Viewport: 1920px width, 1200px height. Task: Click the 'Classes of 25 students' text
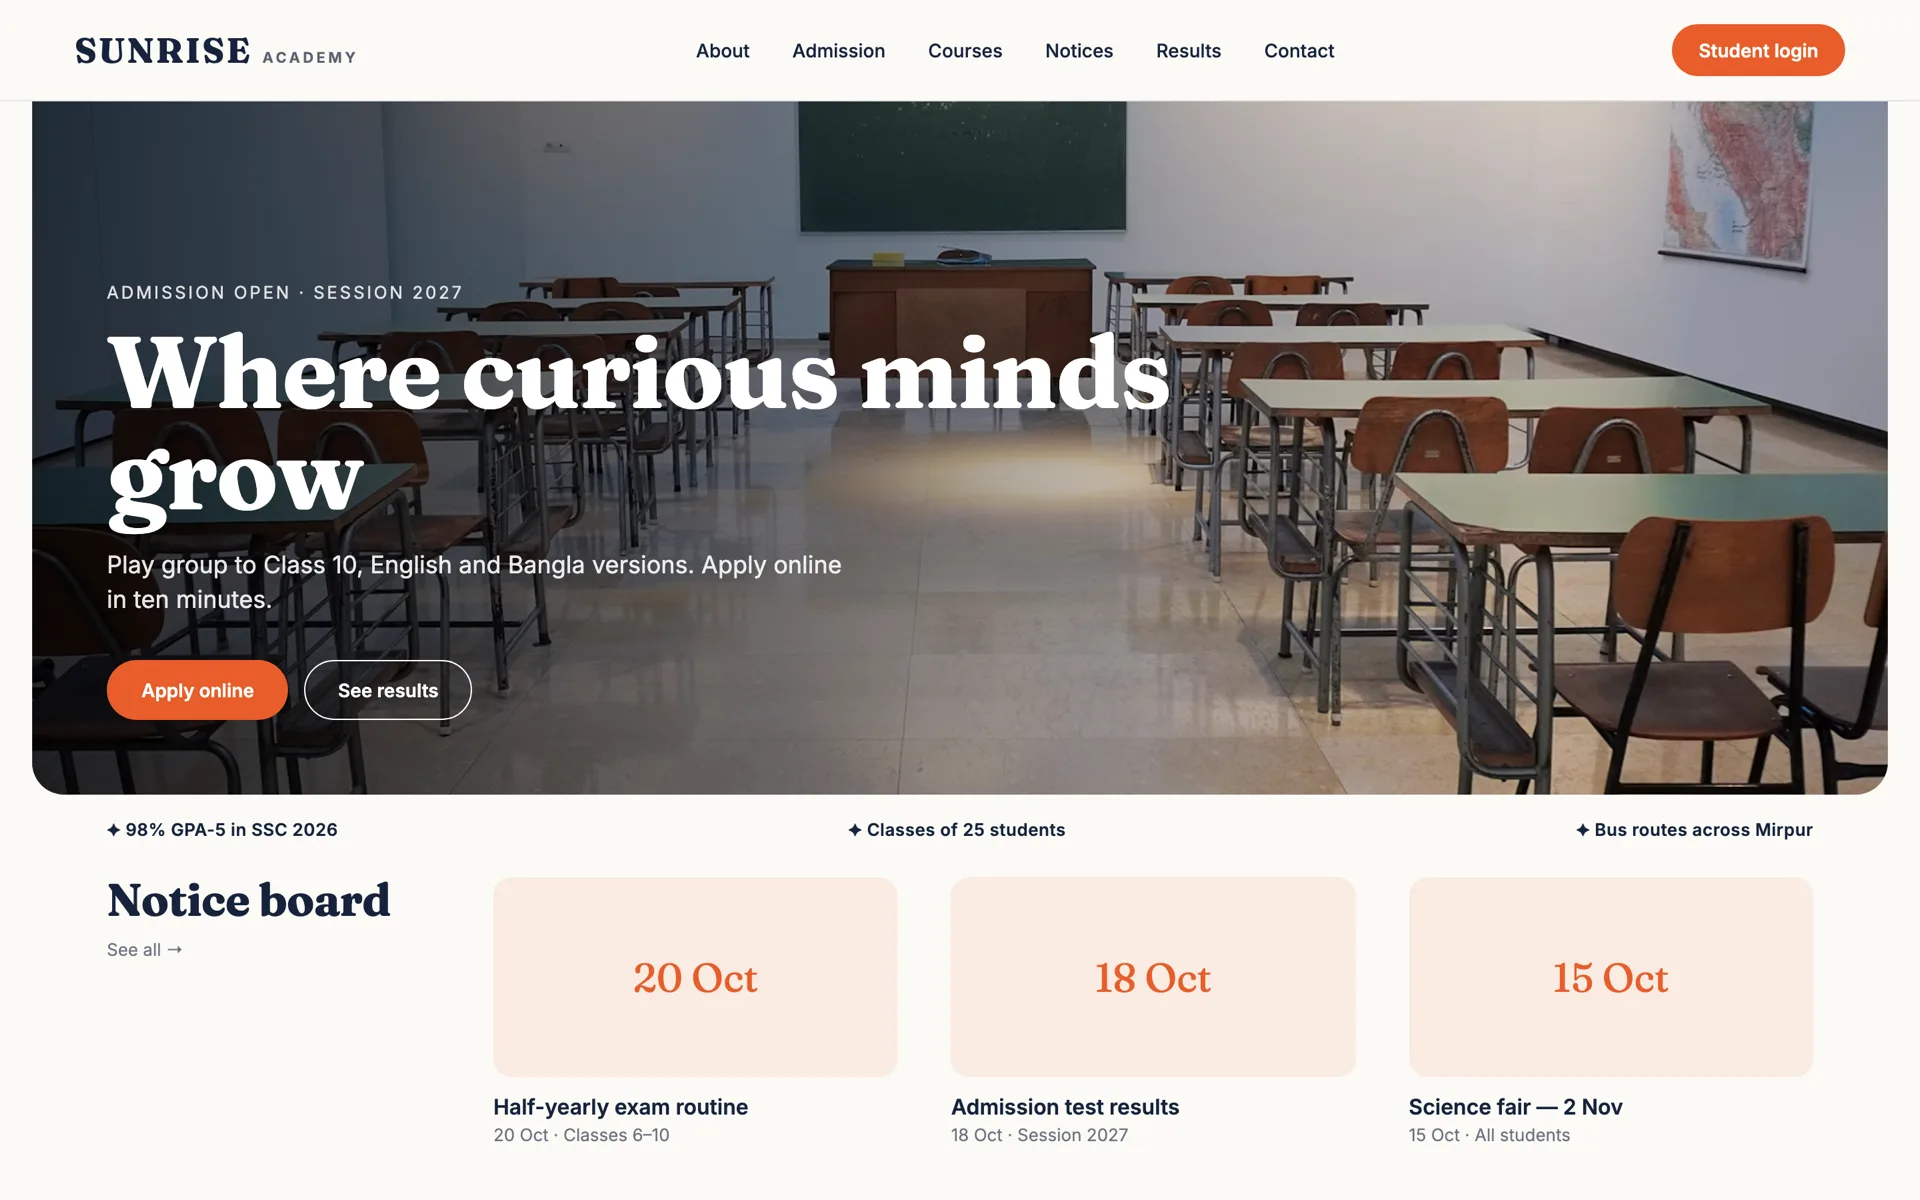(966, 830)
